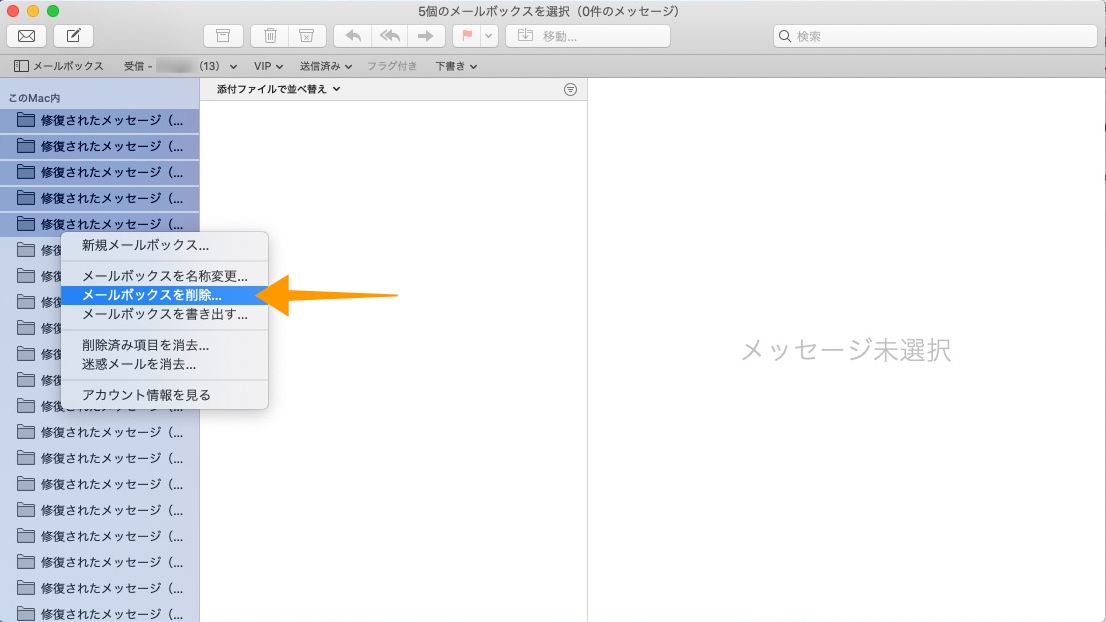Image resolution: width=1106 pixels, height=622 pixels.
Task: Open 添付ファイルで並べ替え sort dropdown
Action: (x=278, y=89)
